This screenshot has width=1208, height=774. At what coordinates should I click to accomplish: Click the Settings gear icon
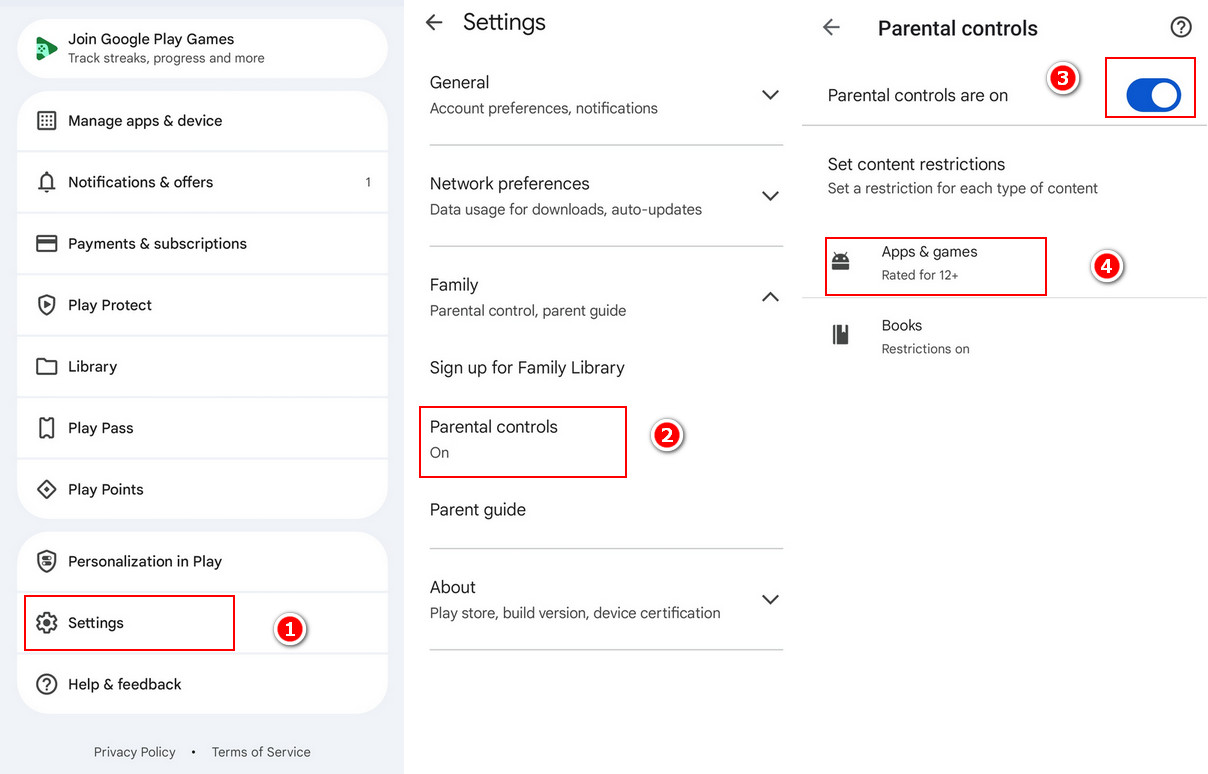46,623
